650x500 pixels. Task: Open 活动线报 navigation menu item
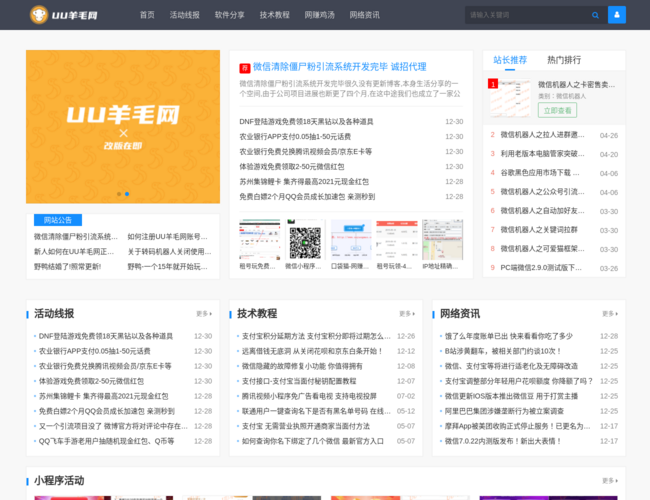[184, 15]
